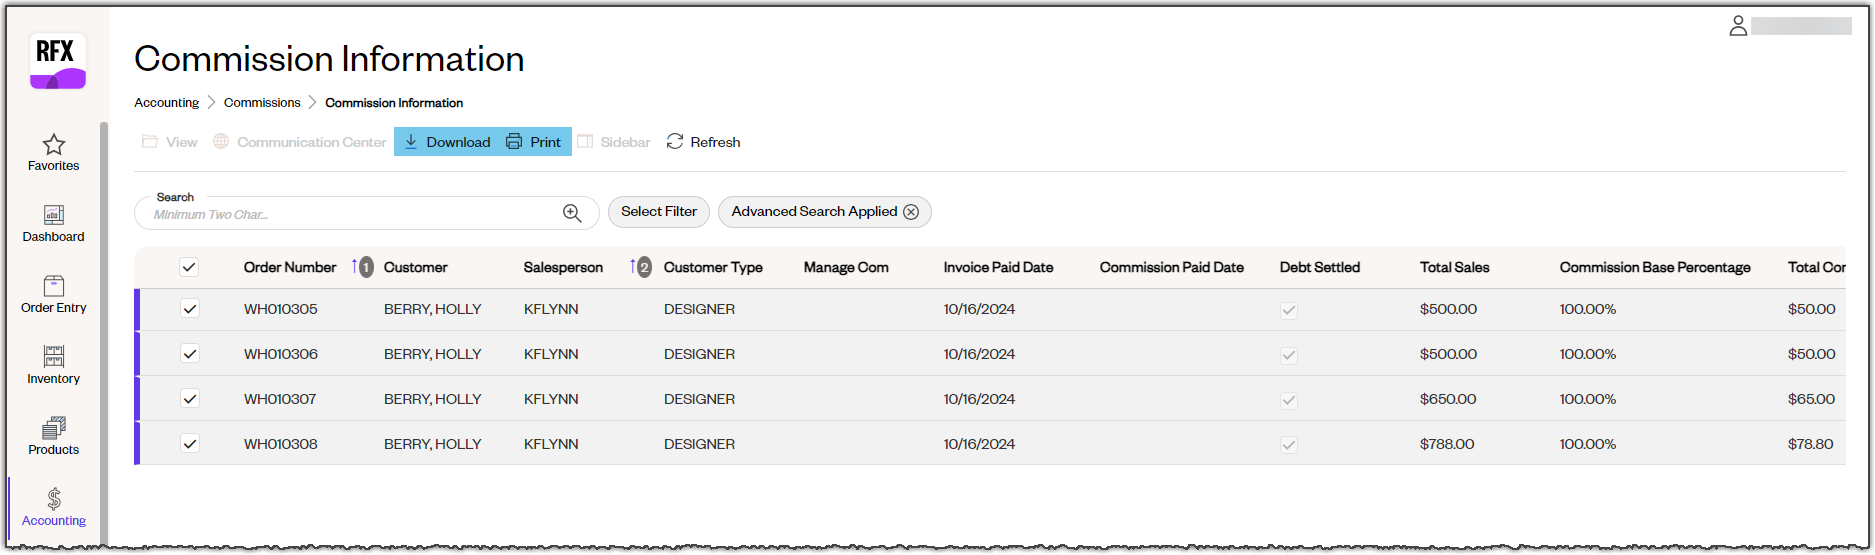Image resolution: width=1875 pixels, height=555 pixels.
Task: Click the search magnifier icon
Action: click(572, 213)
